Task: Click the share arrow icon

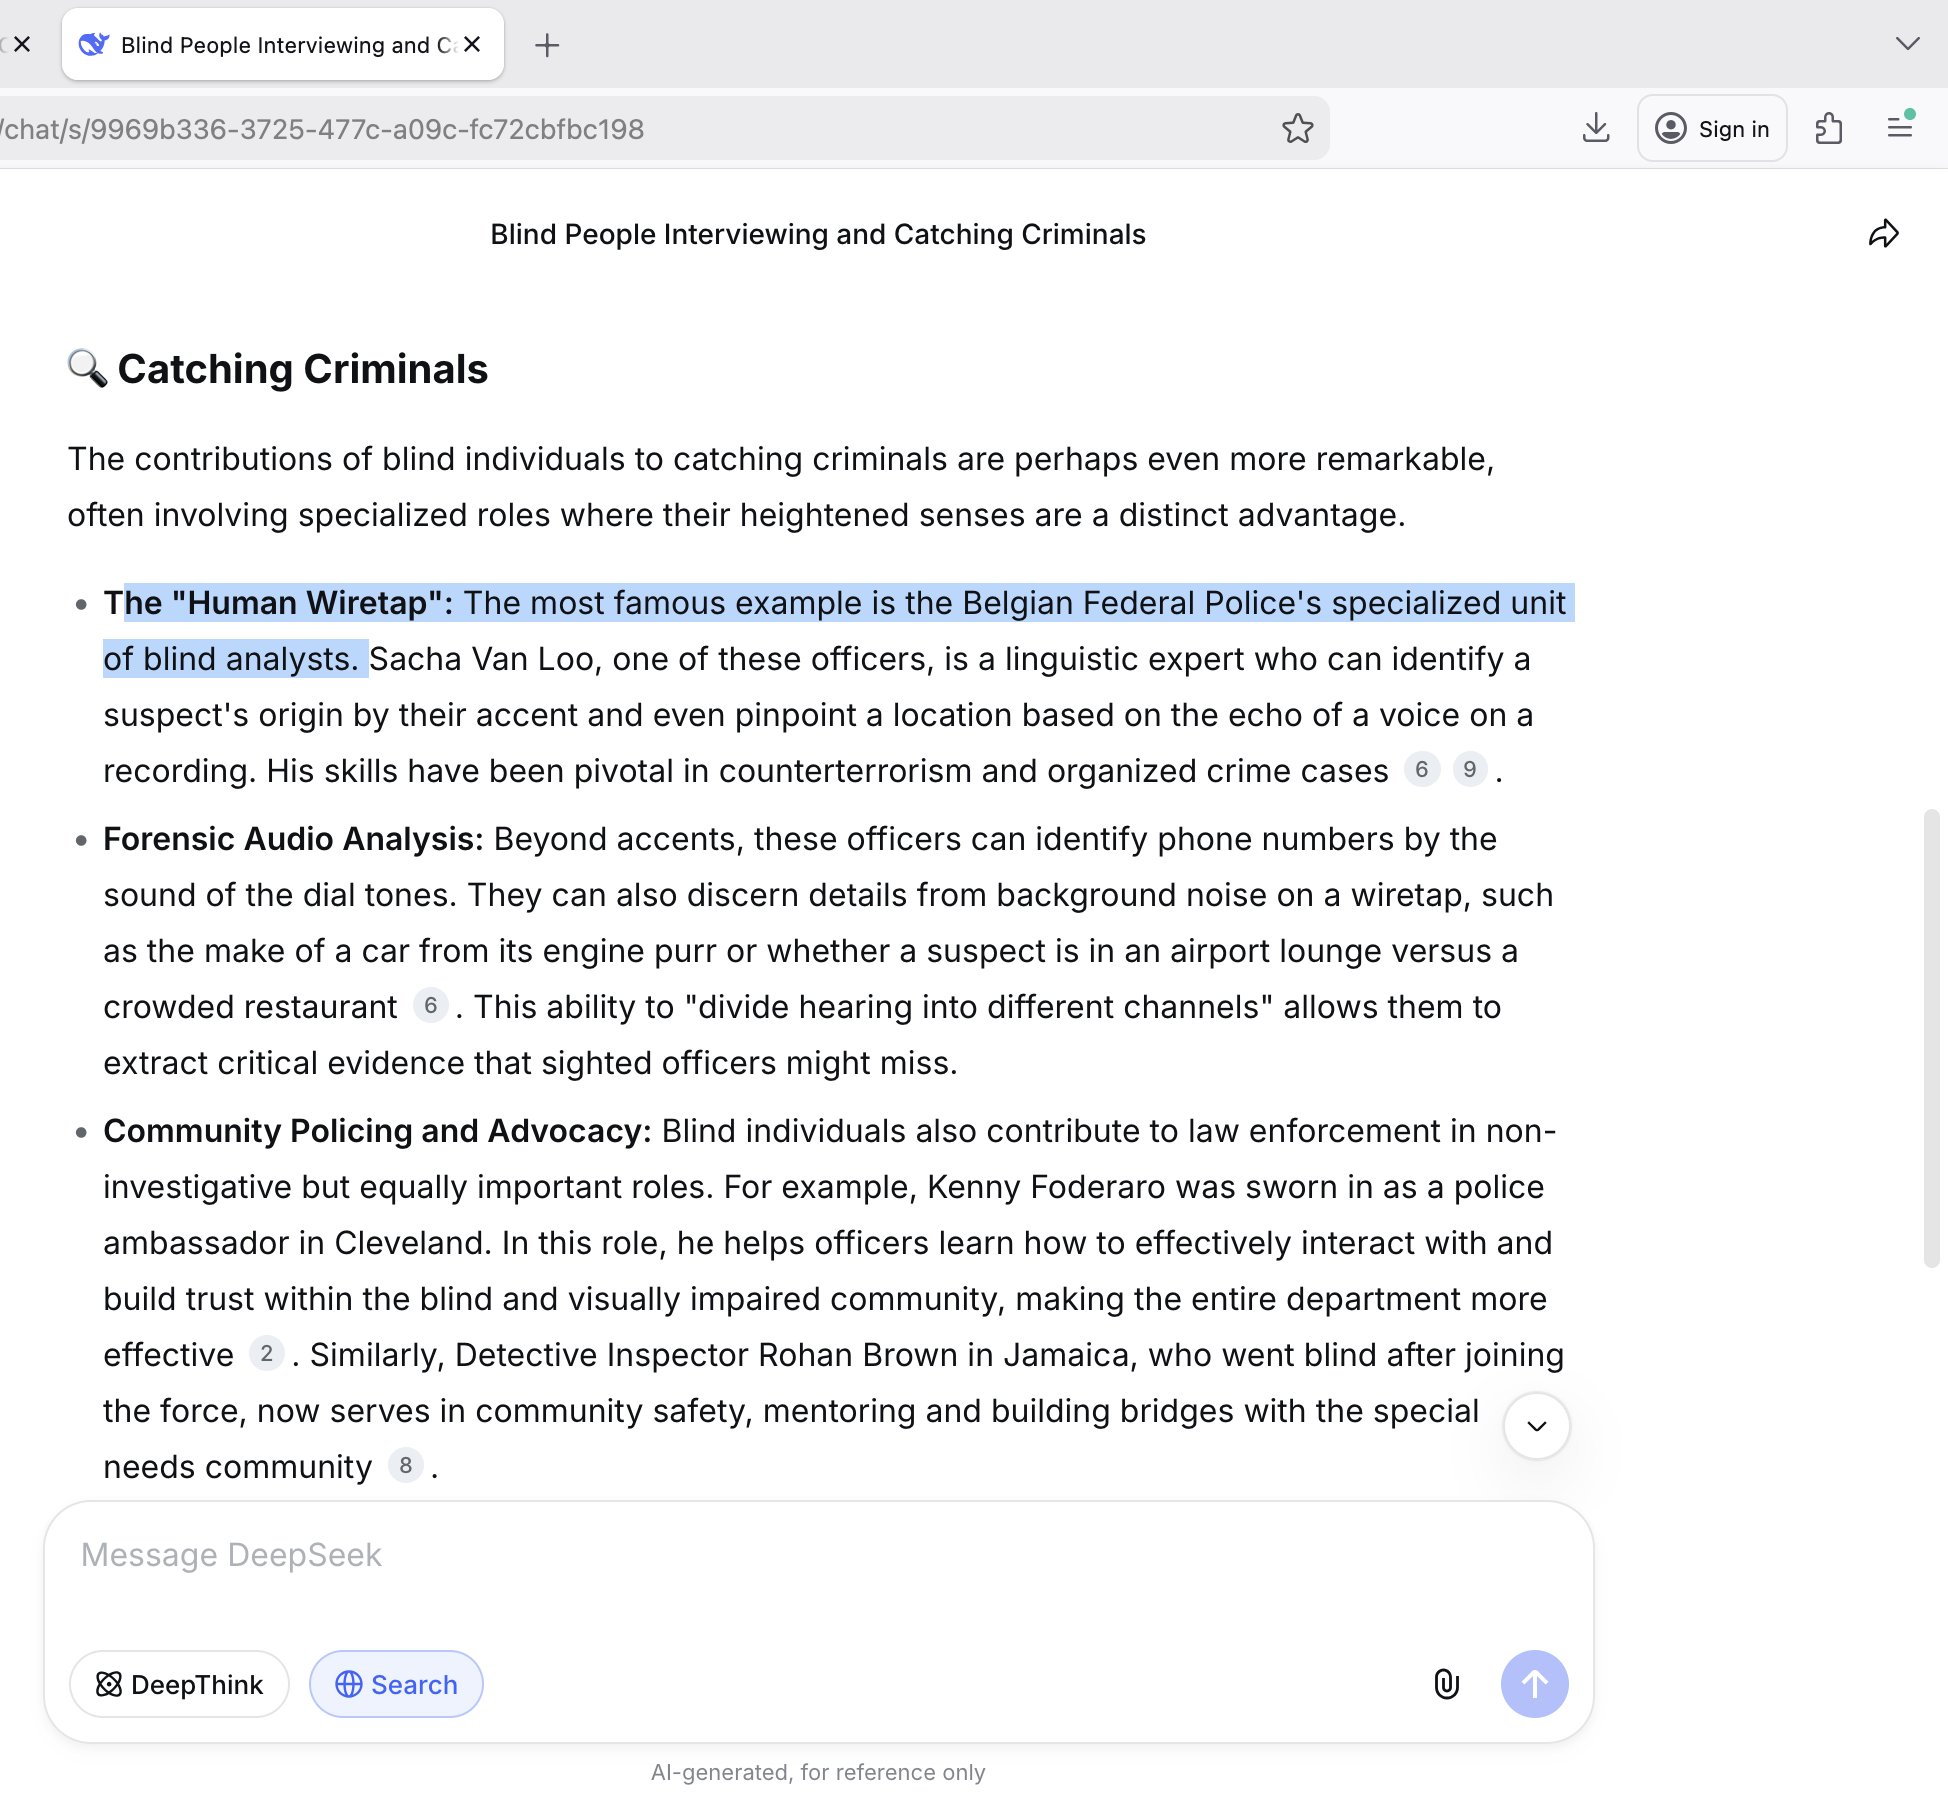Action: [x=1883, y=234]
